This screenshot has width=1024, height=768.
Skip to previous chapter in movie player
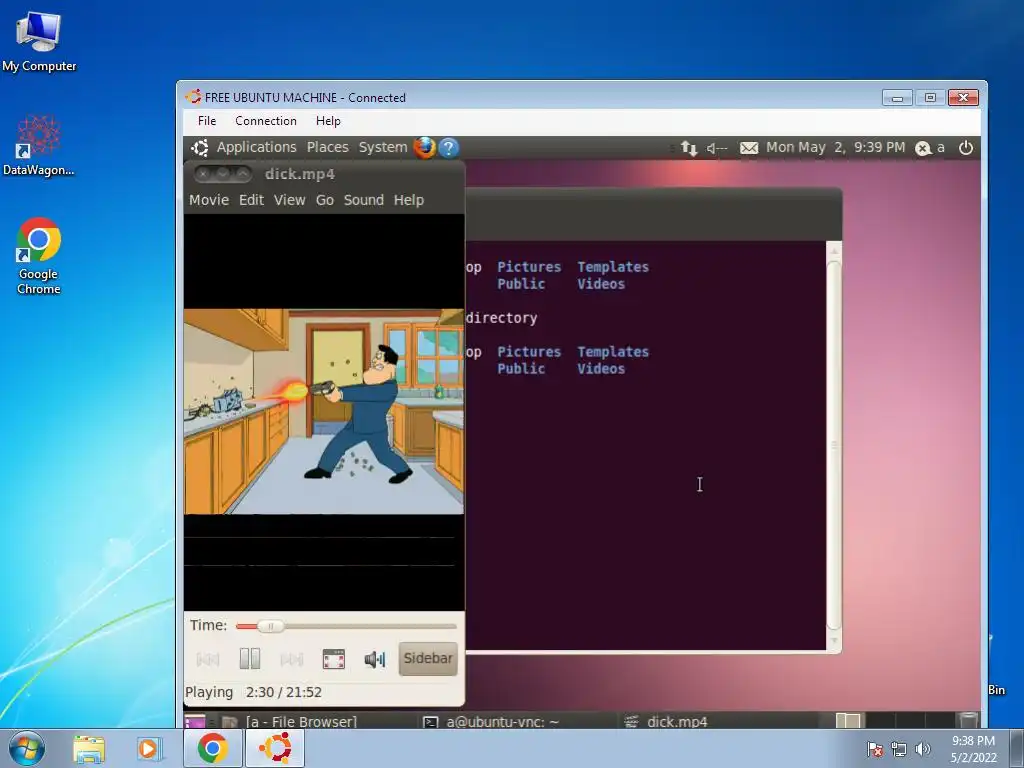[208, 659]
